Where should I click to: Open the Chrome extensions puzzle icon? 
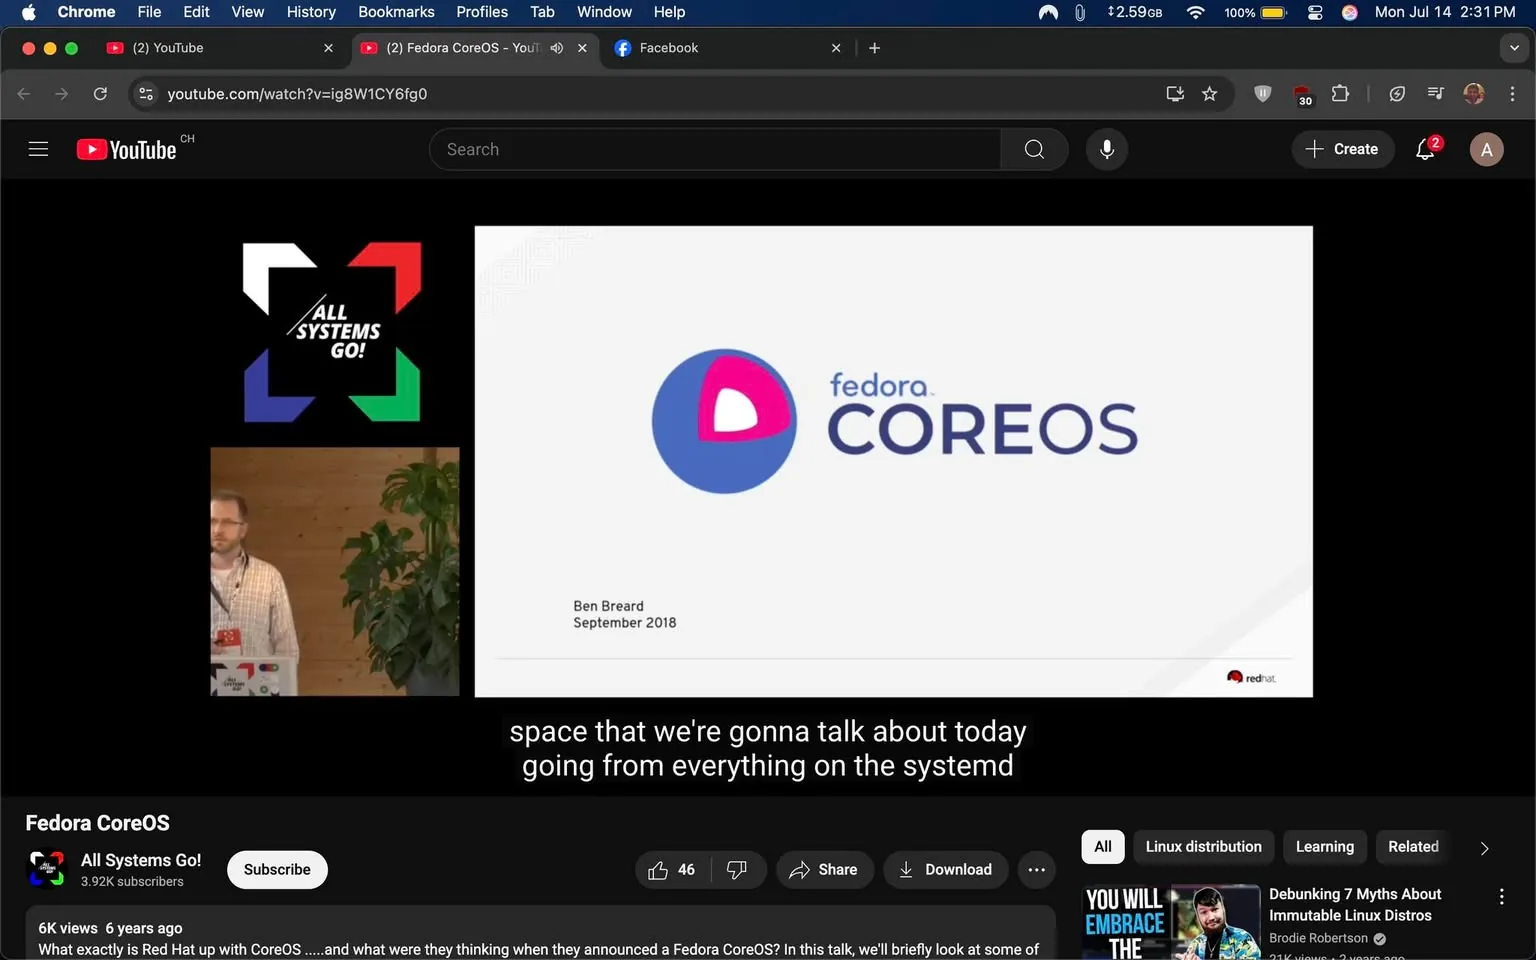pyautogui.click(x=1340, y=94)
